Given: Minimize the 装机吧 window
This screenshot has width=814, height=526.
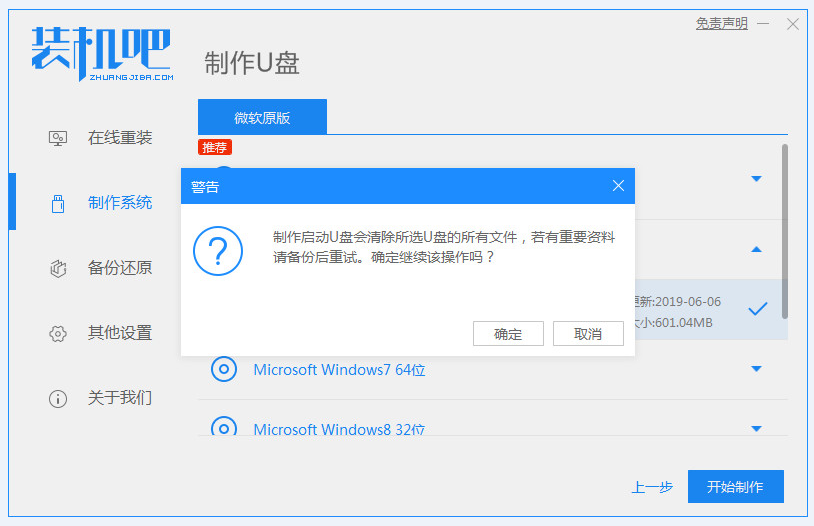Looking at the screenshot, I should click(763, 24).
